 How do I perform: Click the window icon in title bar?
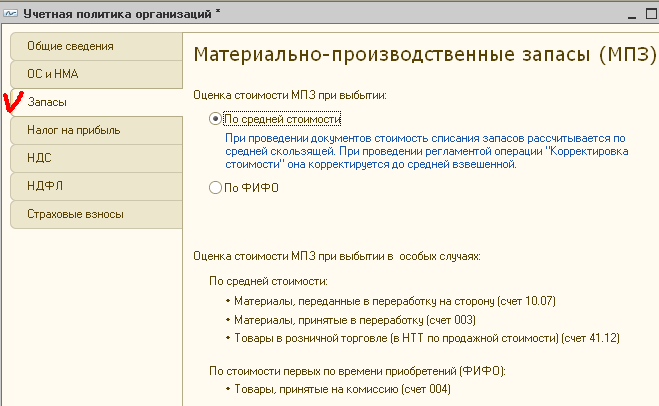(10, 14)
